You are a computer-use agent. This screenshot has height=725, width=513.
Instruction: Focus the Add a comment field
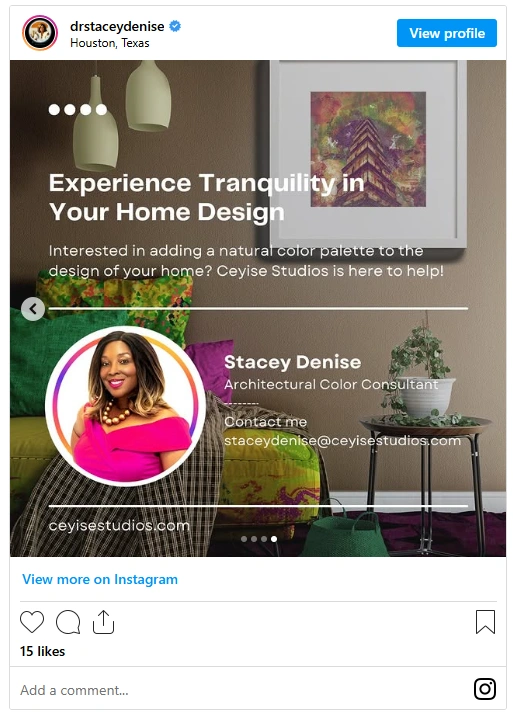(x=241, y=690)
